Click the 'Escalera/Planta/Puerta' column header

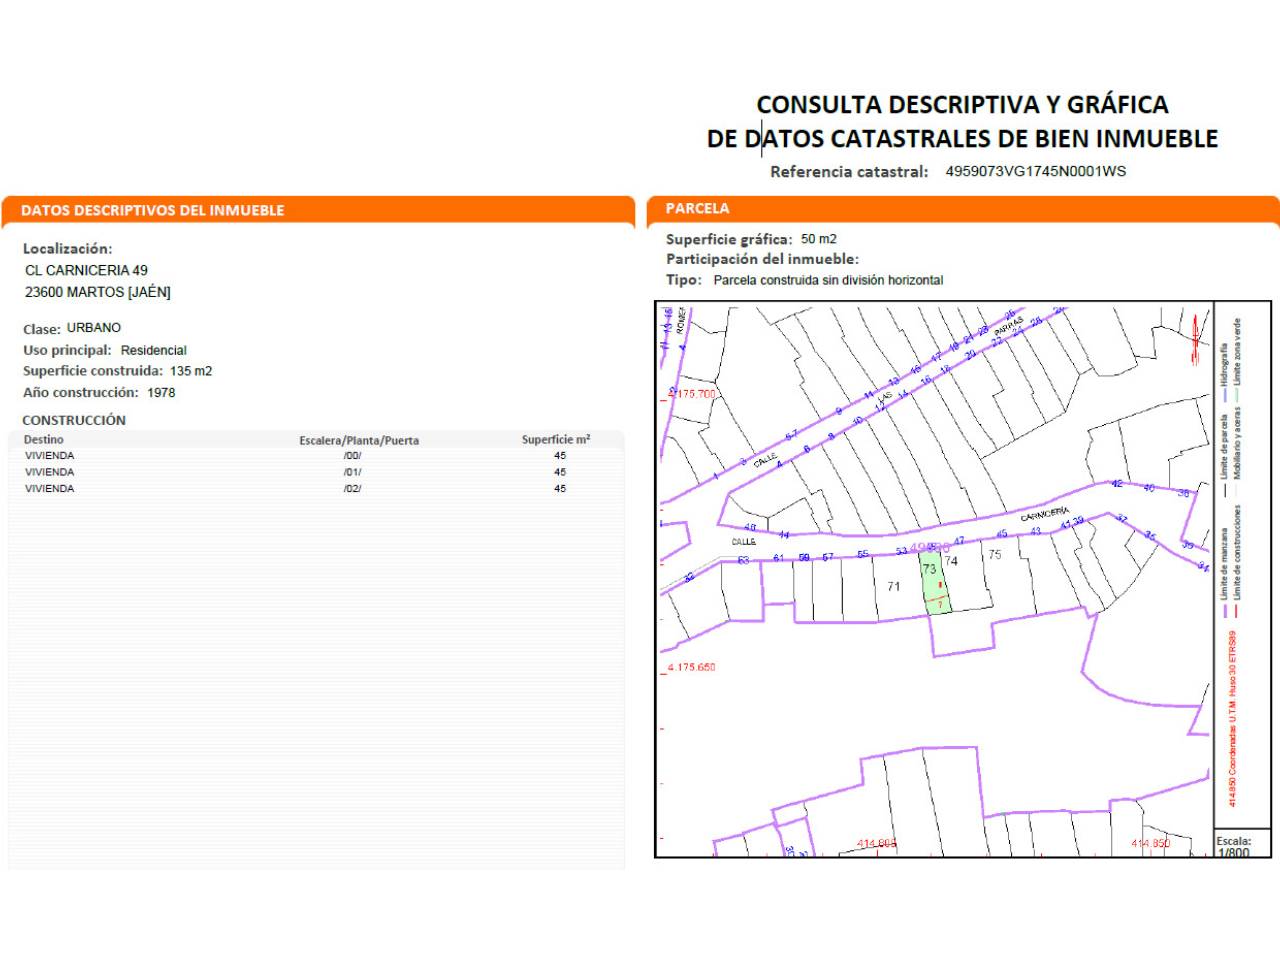(359, 440)
